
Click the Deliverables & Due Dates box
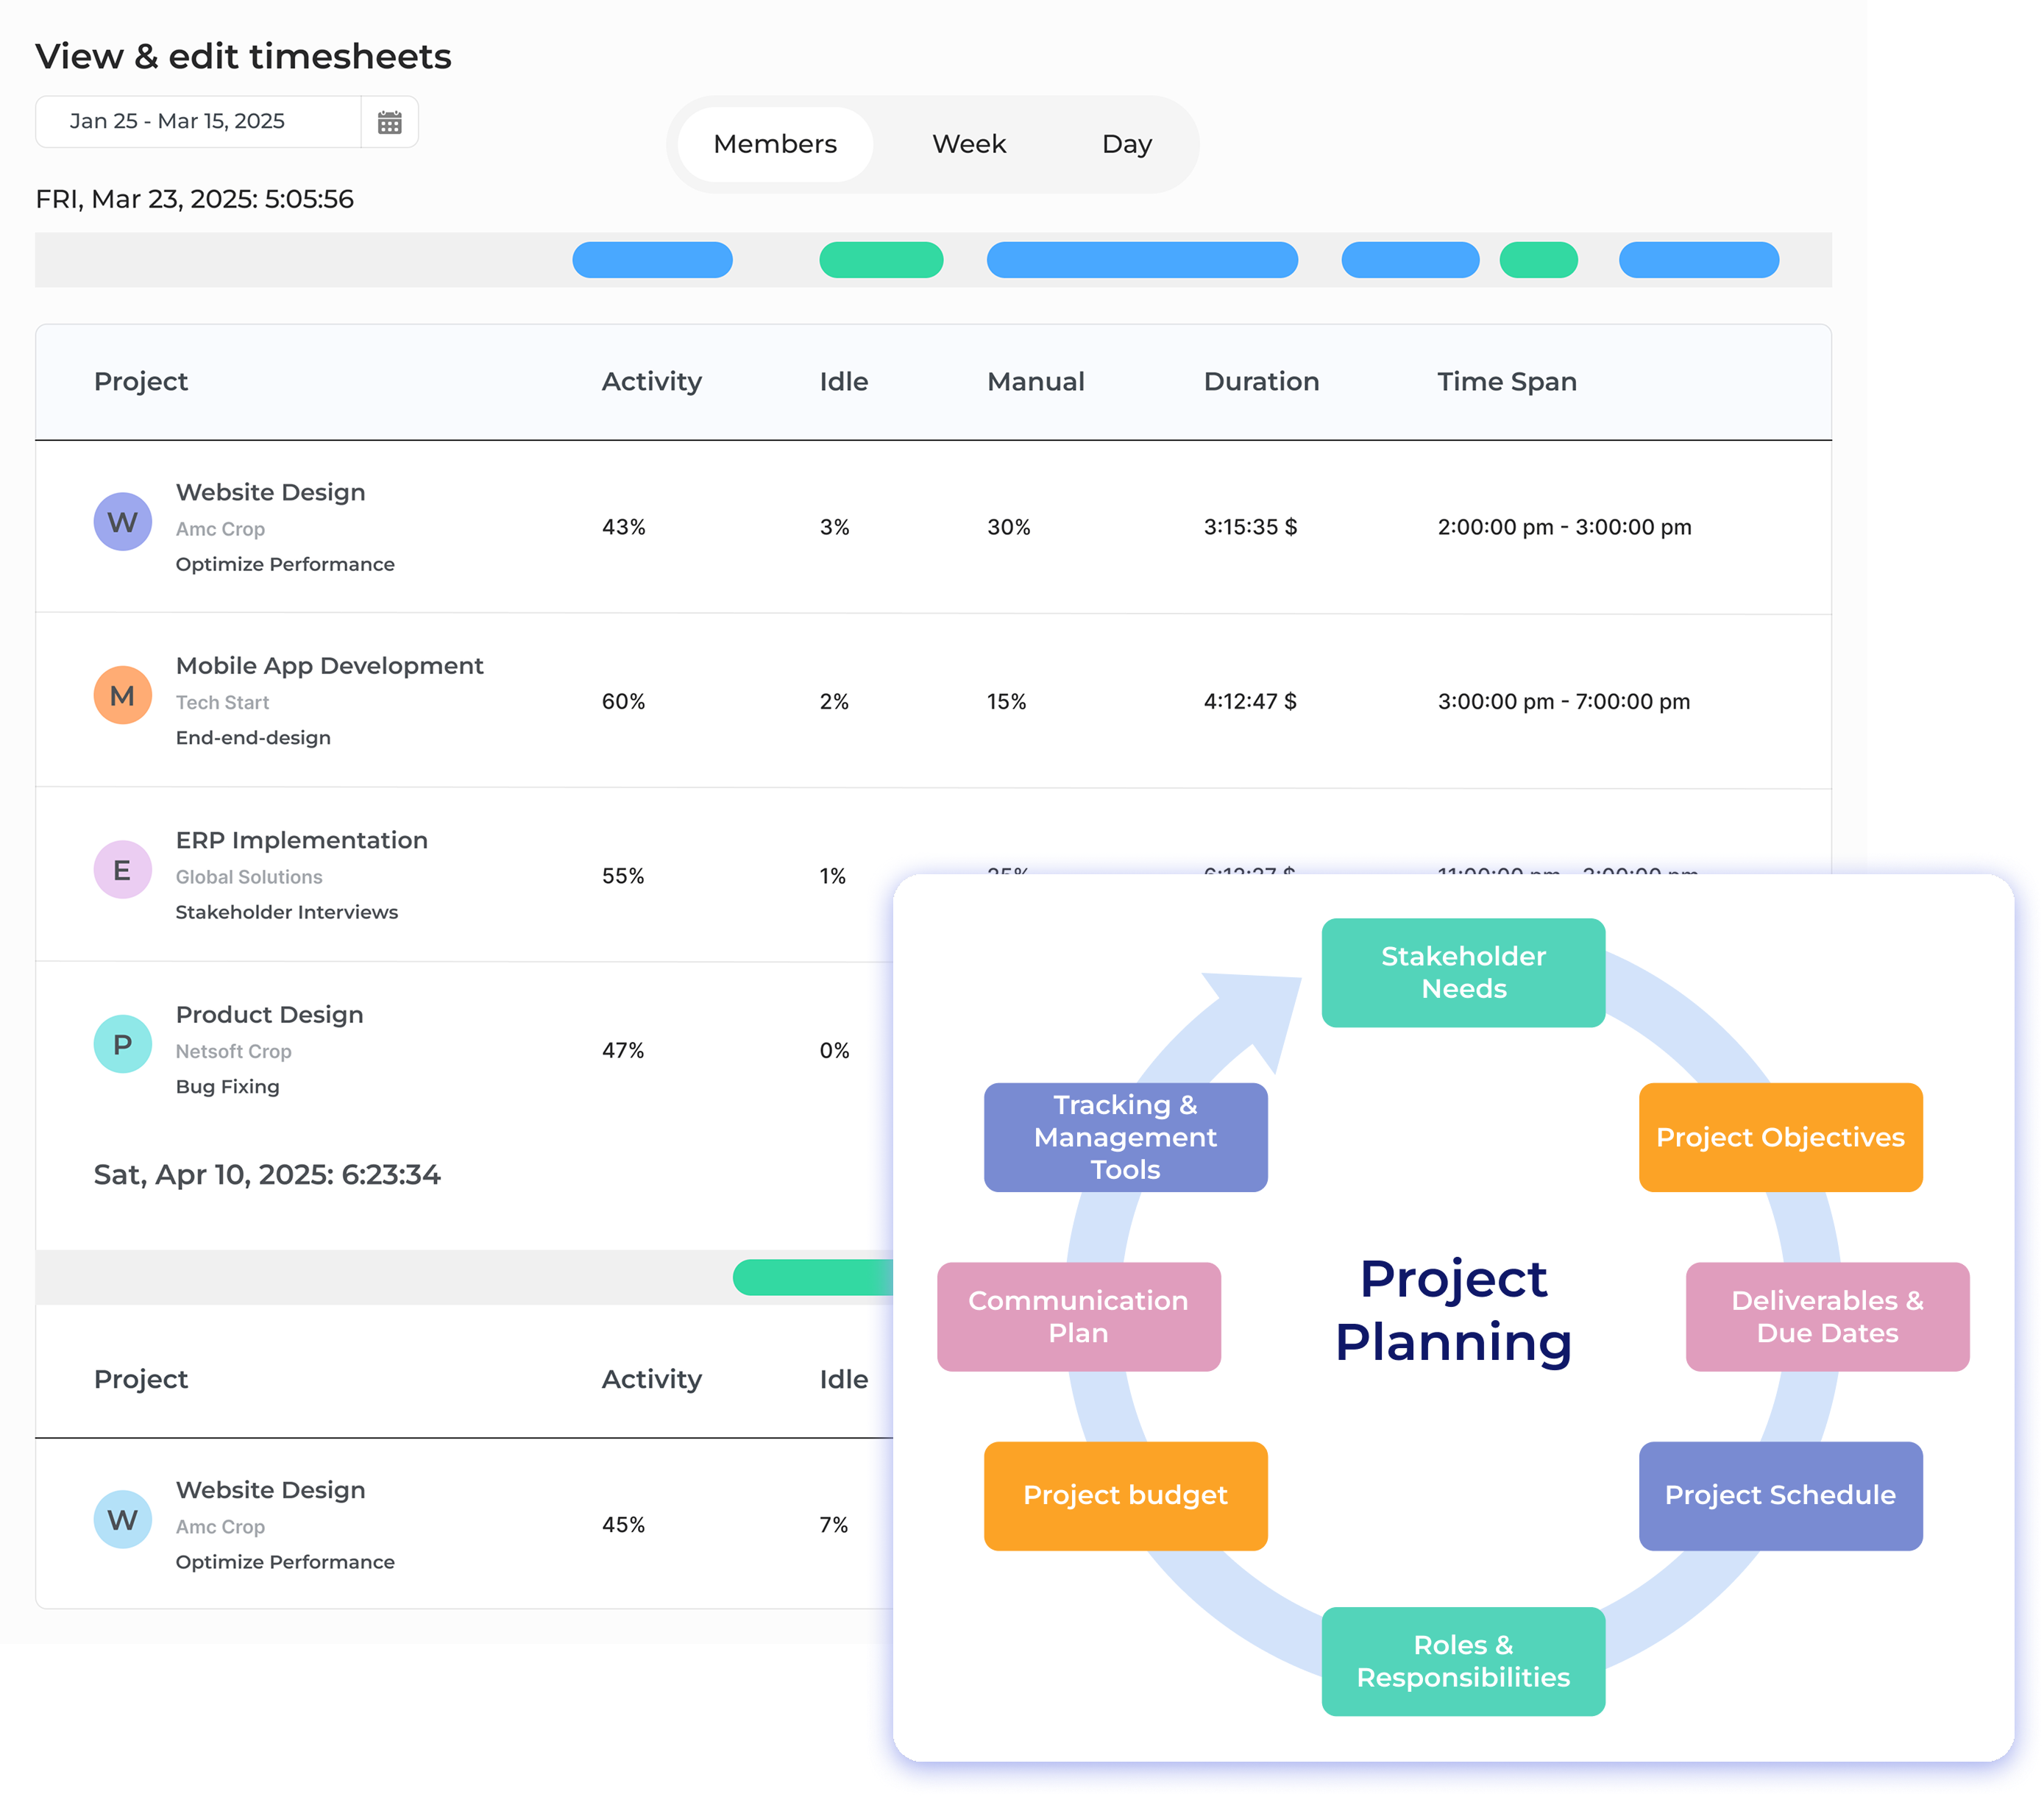(x=1827, y=1316)
